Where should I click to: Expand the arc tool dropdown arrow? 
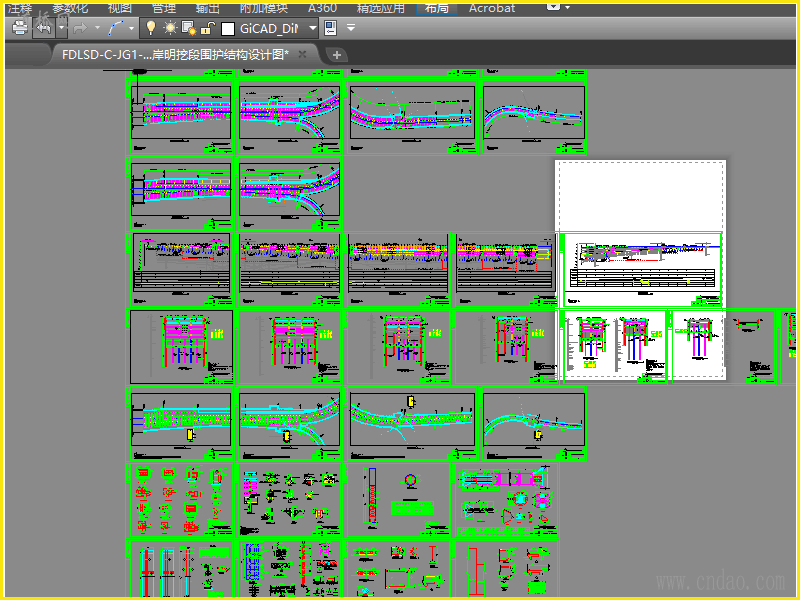click(131, 28)
